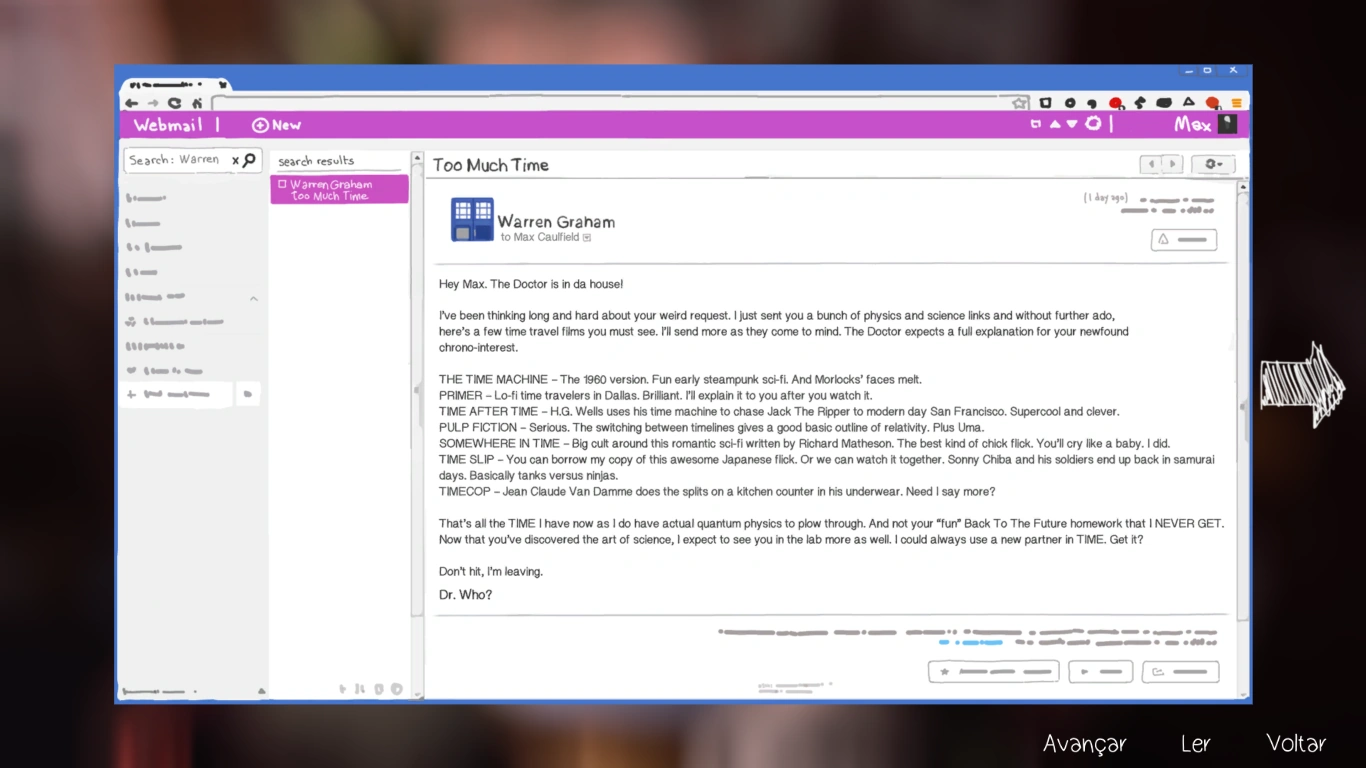Click the 'search results' list heading
Viewport: 1366px width, 768px height.
316,161
